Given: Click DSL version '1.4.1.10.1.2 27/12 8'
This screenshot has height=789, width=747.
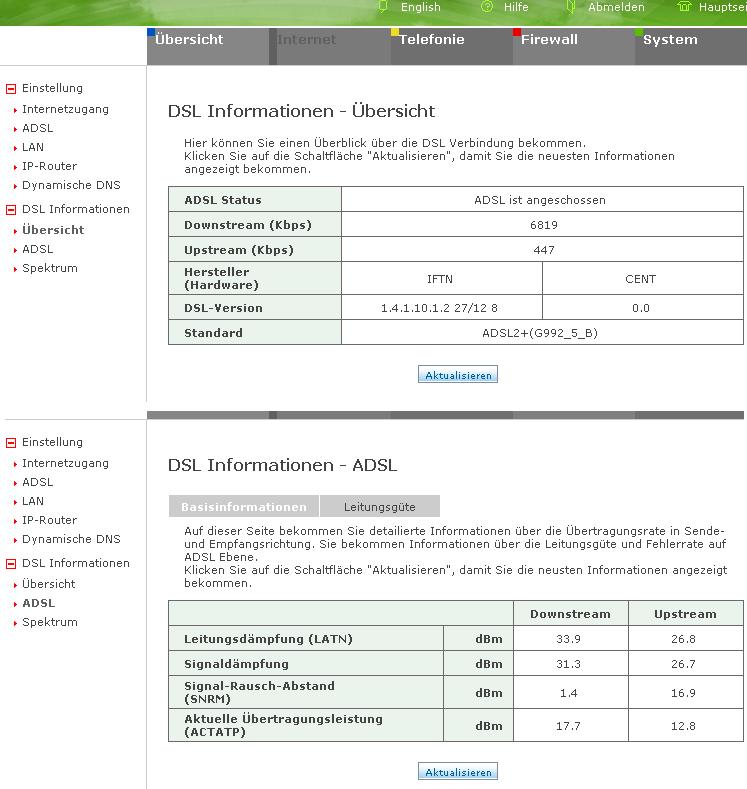Looking at the screenshot, I should point(439,308).
